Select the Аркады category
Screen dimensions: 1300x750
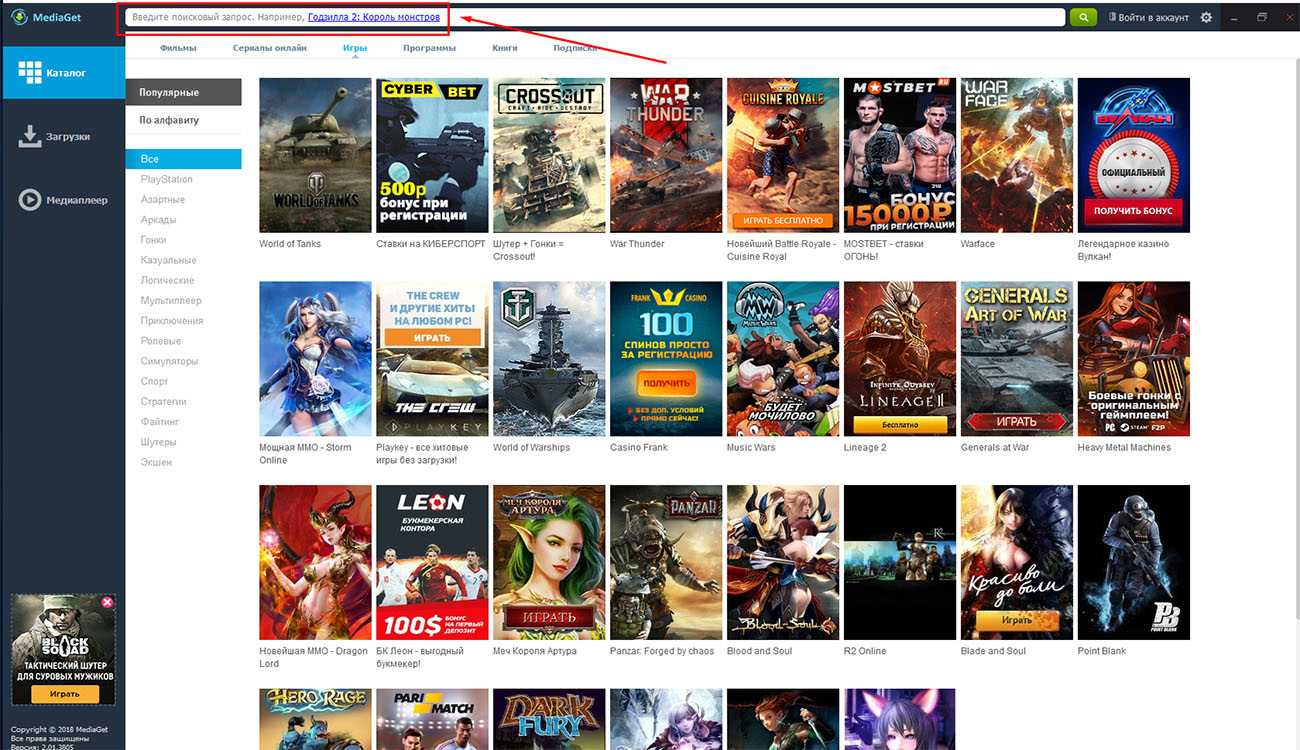[x=159, y=219]
